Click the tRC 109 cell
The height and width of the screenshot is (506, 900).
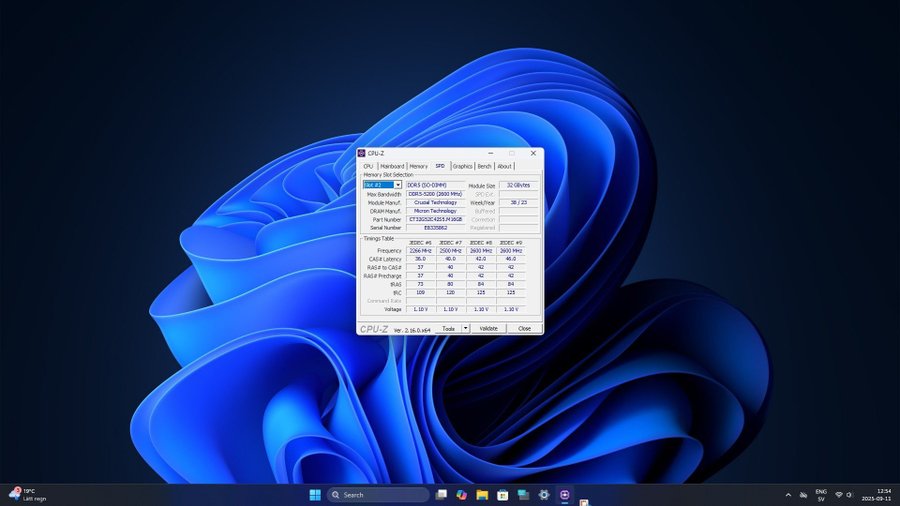coord(420,293)
